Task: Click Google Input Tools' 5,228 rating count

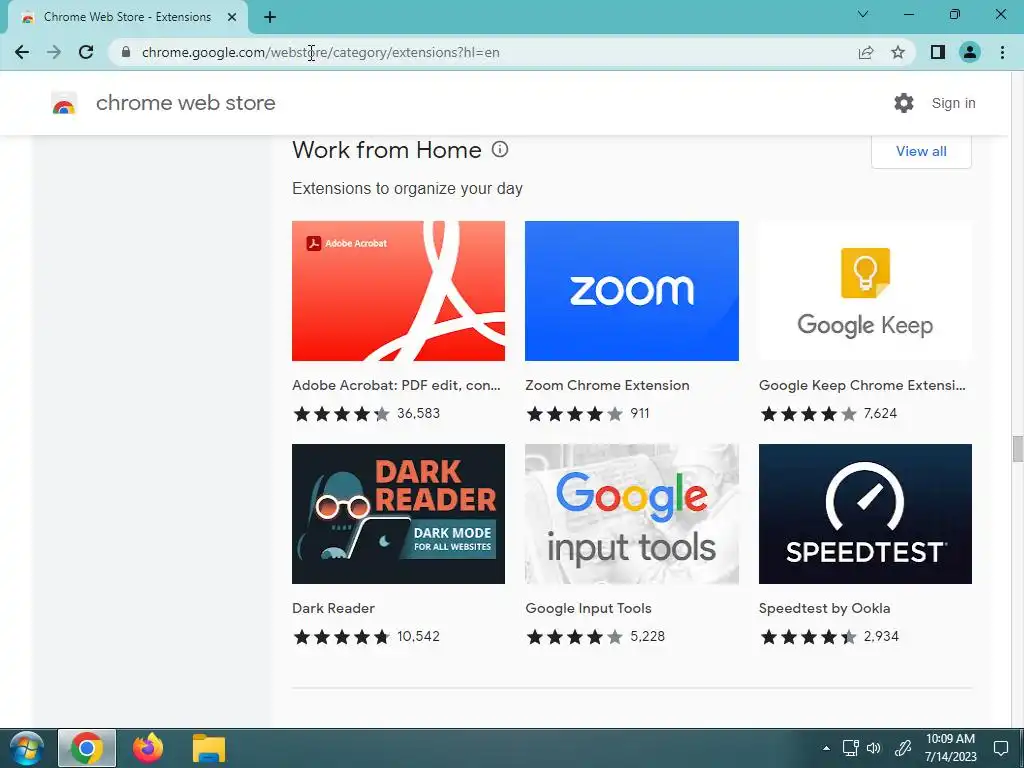Action: point(647,636)
